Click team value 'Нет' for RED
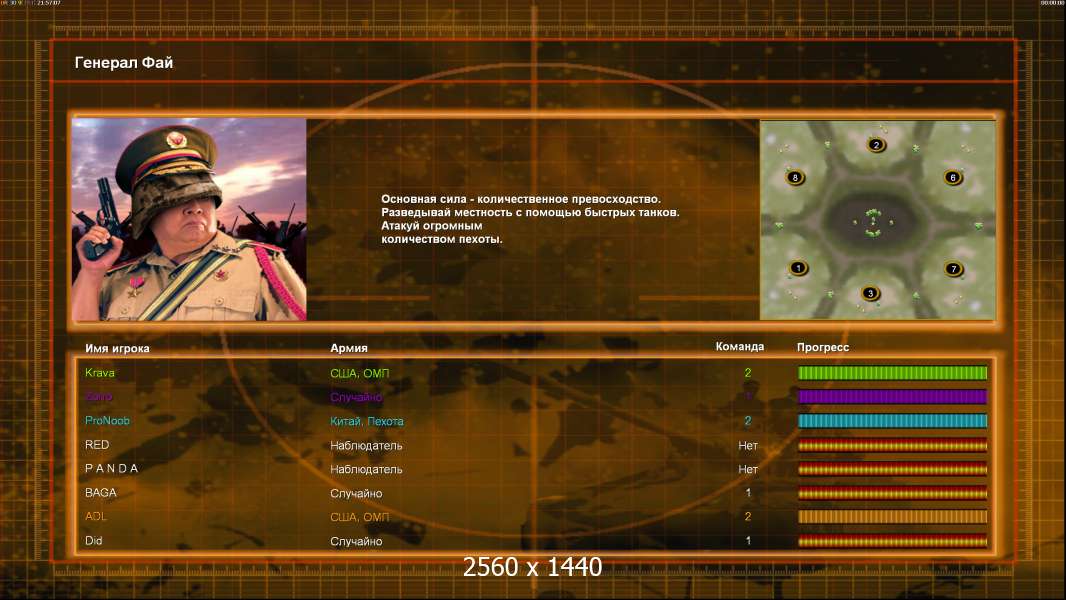Viewport: 1066px width, 600px height. tap(748, 445)
